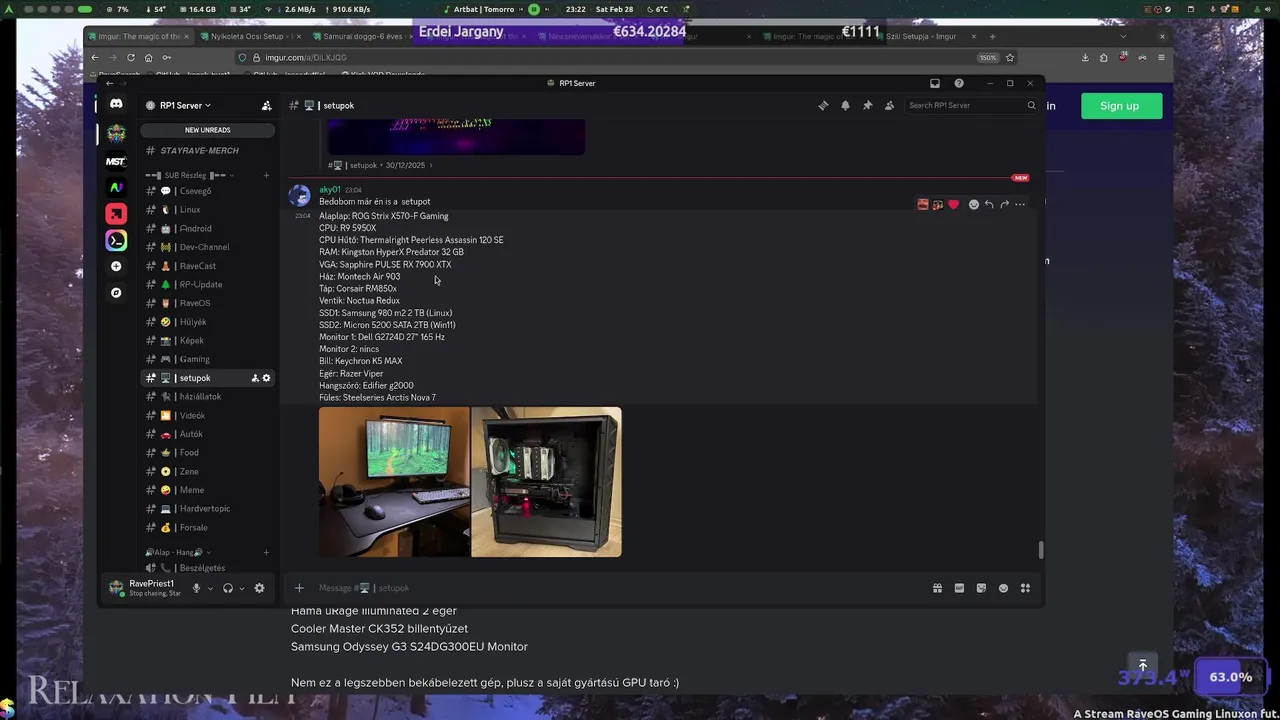
Task: Select the MST server icon
Action: 116,161
